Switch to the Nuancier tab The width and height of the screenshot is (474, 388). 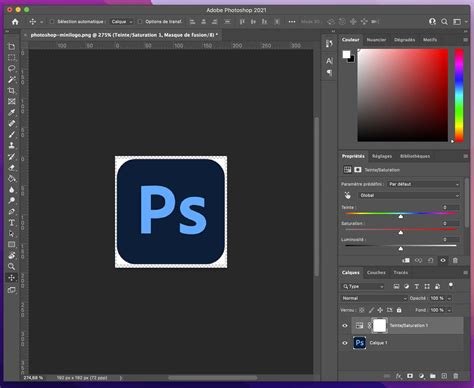pos(376,40)
